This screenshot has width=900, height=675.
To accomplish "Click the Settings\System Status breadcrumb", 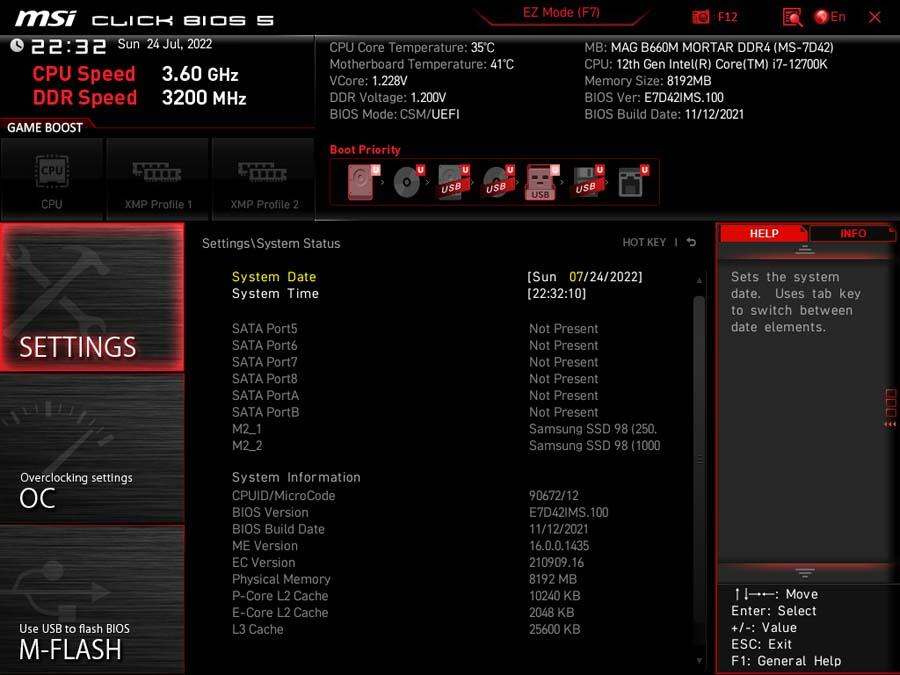I will click(x=271, y=243).
